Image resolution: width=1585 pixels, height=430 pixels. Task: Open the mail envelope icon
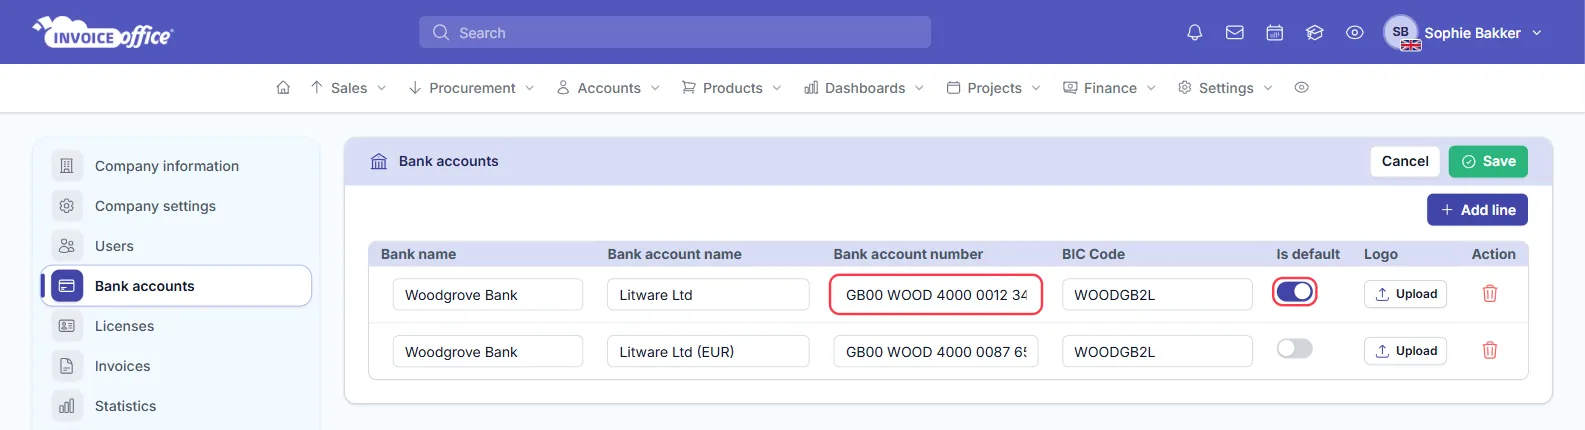1235,33
